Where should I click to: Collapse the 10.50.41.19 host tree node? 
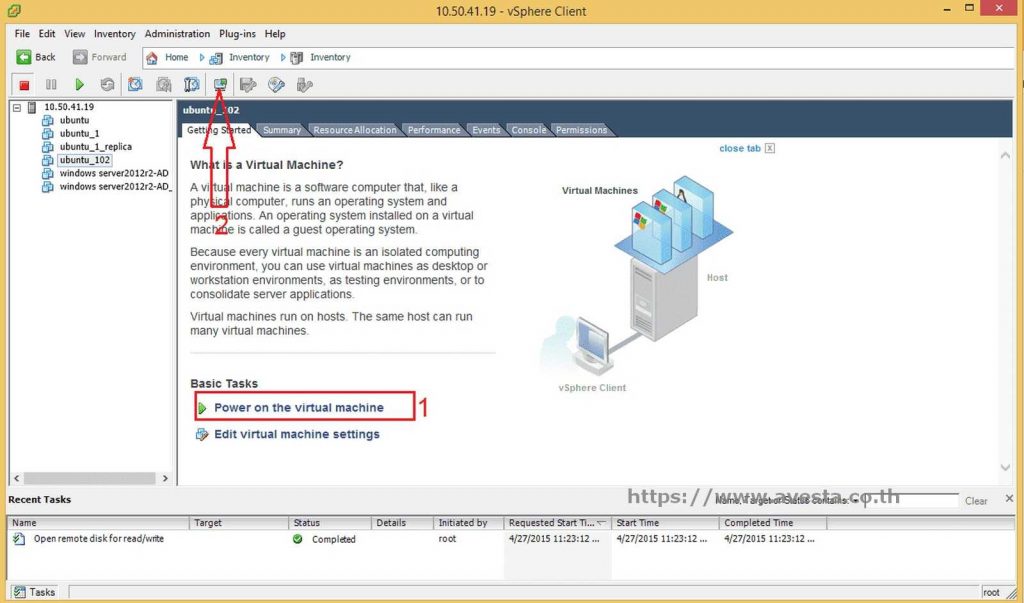coord(17,107)
